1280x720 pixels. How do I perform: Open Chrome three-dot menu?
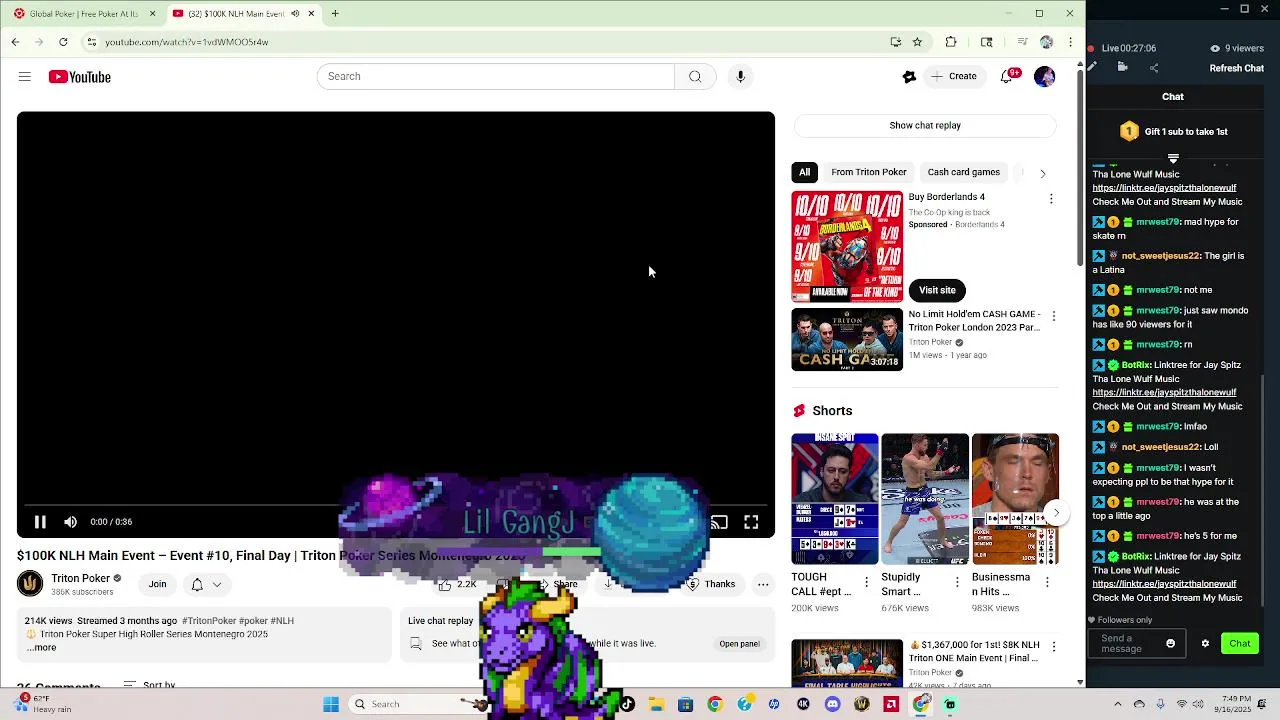(1070, 42)
